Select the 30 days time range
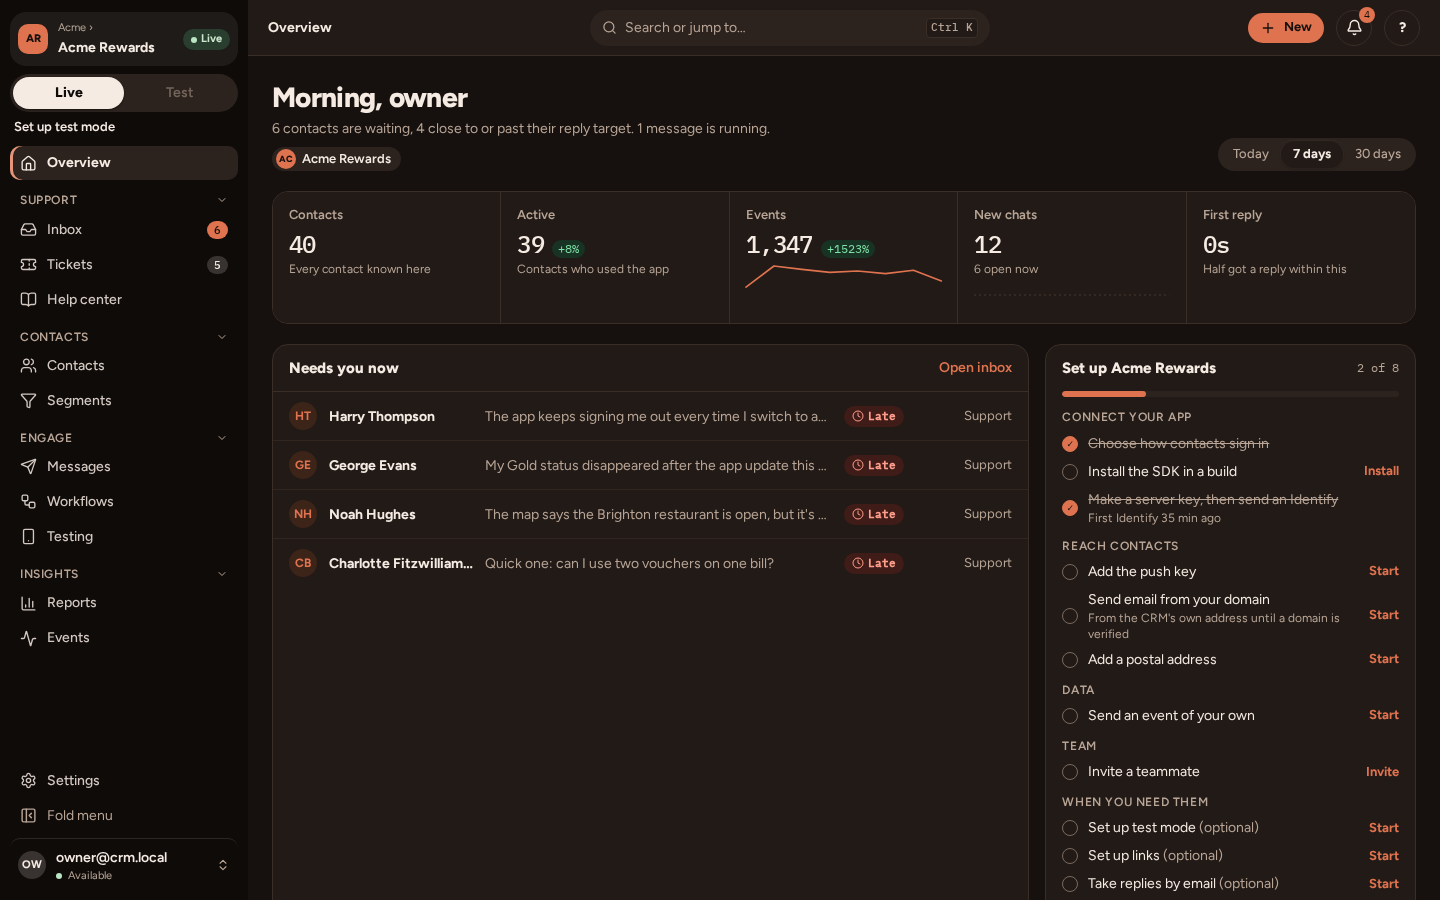Viewport: 1440px width, 900px height. [x=1378, y=154]
